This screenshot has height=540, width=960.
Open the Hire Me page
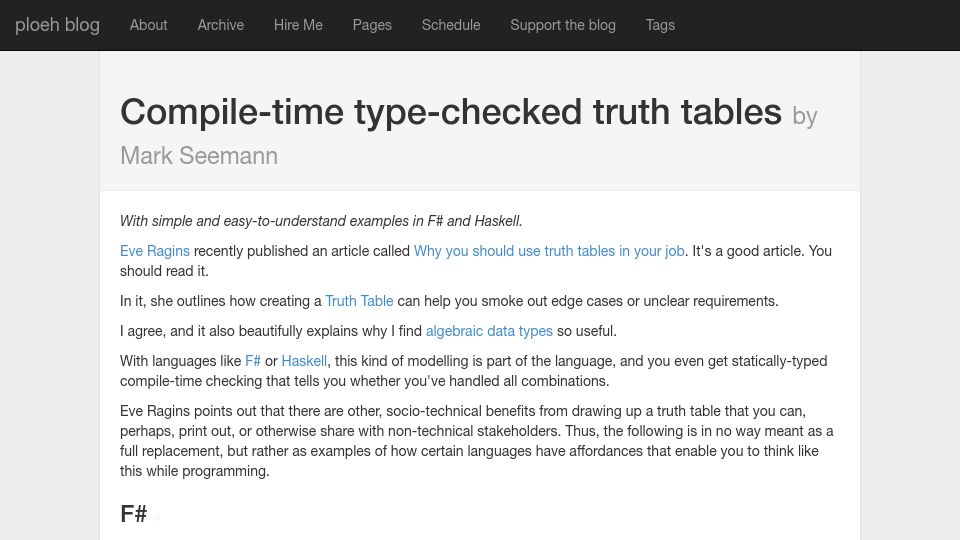(298, 25)
